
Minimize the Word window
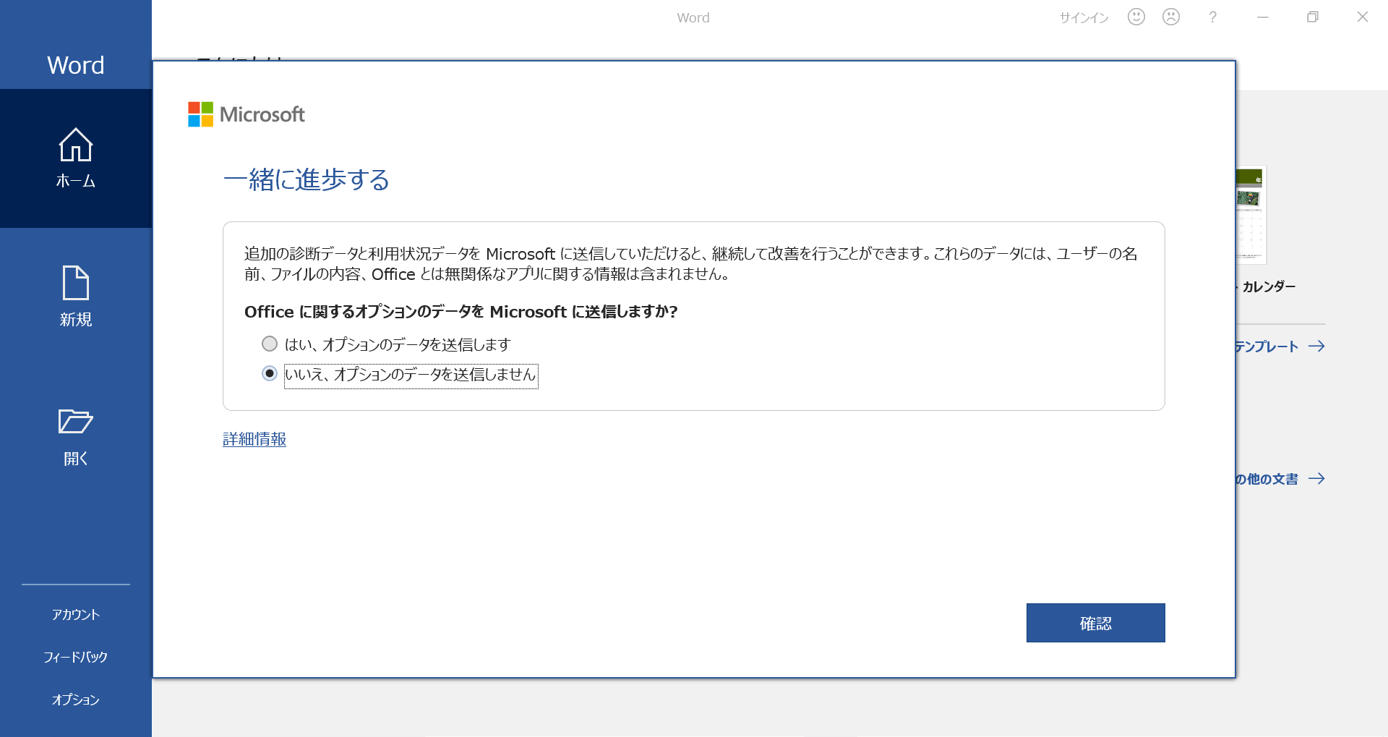point(1263,17)
